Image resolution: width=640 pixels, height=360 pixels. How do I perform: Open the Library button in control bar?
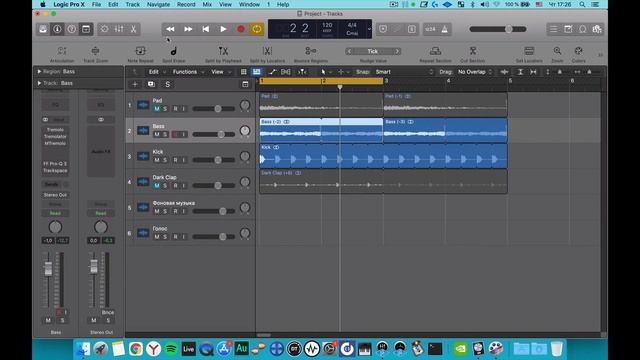[x=43, y=29]
